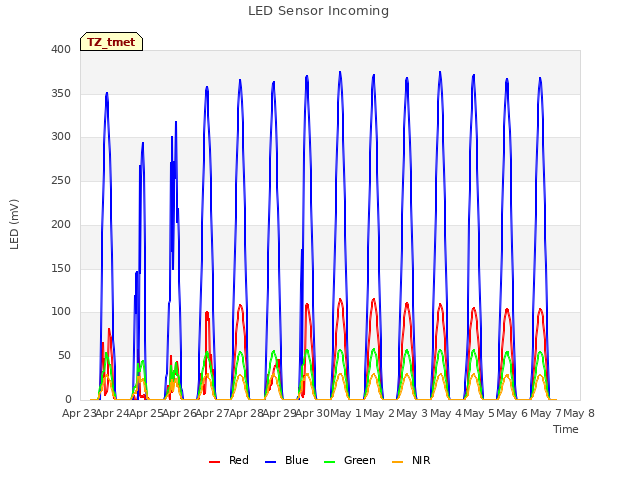Click the 300 y-axis tick label
640x480 pixels.
coord(61,137)
